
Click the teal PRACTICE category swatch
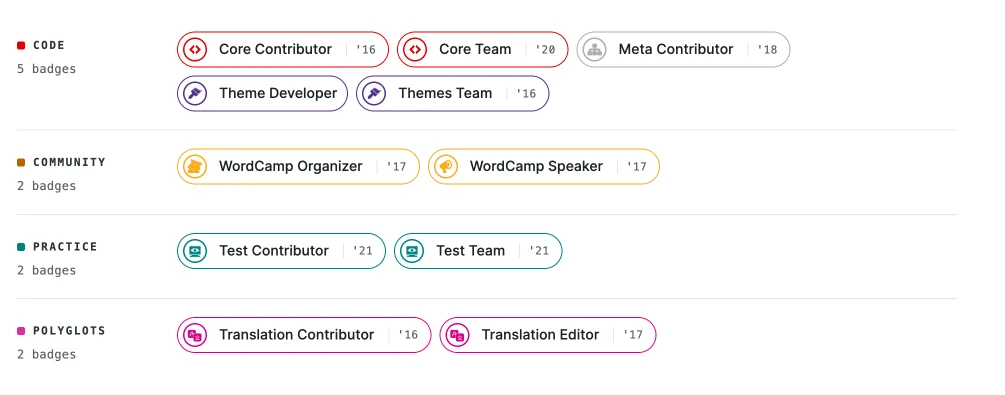point(21,247)
